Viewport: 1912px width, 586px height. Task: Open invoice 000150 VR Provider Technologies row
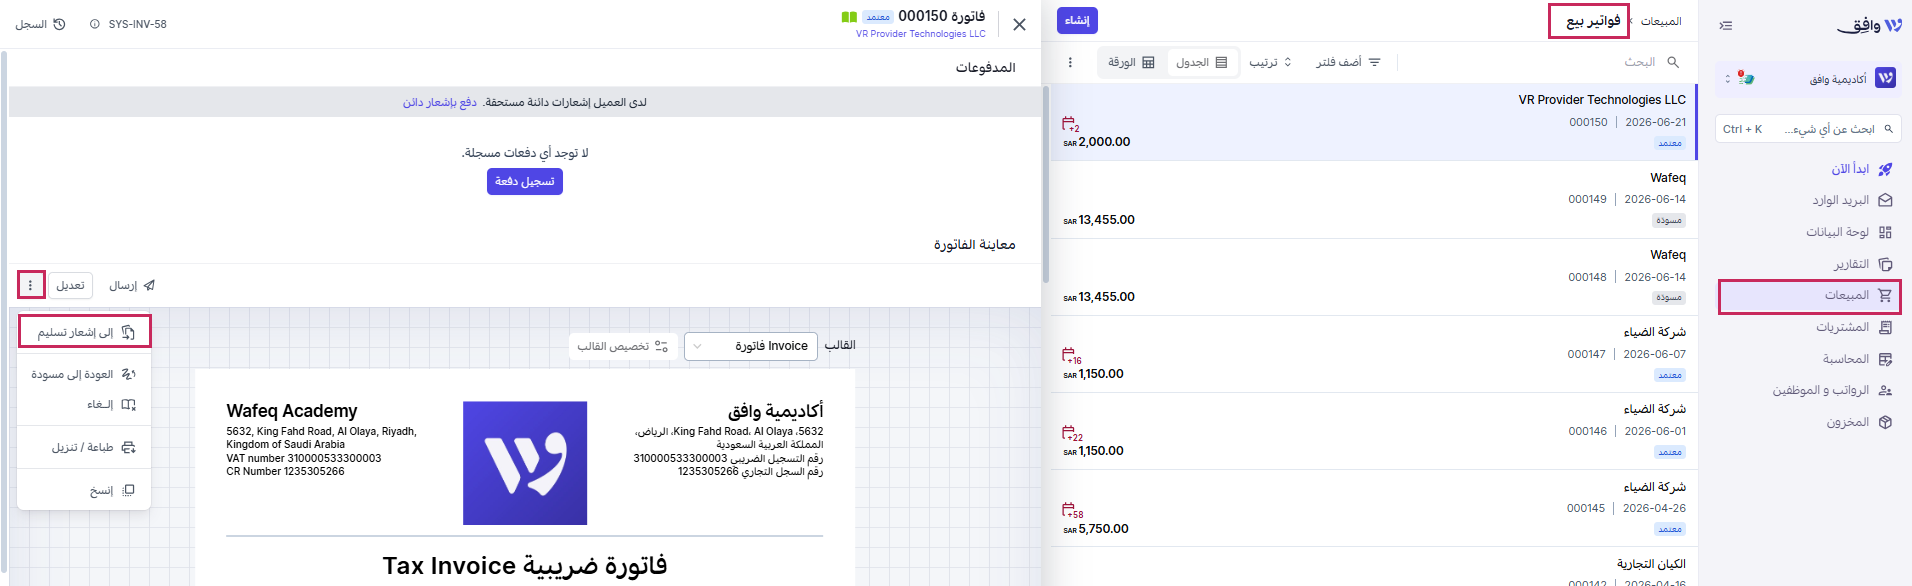(x=1374, y=122)
